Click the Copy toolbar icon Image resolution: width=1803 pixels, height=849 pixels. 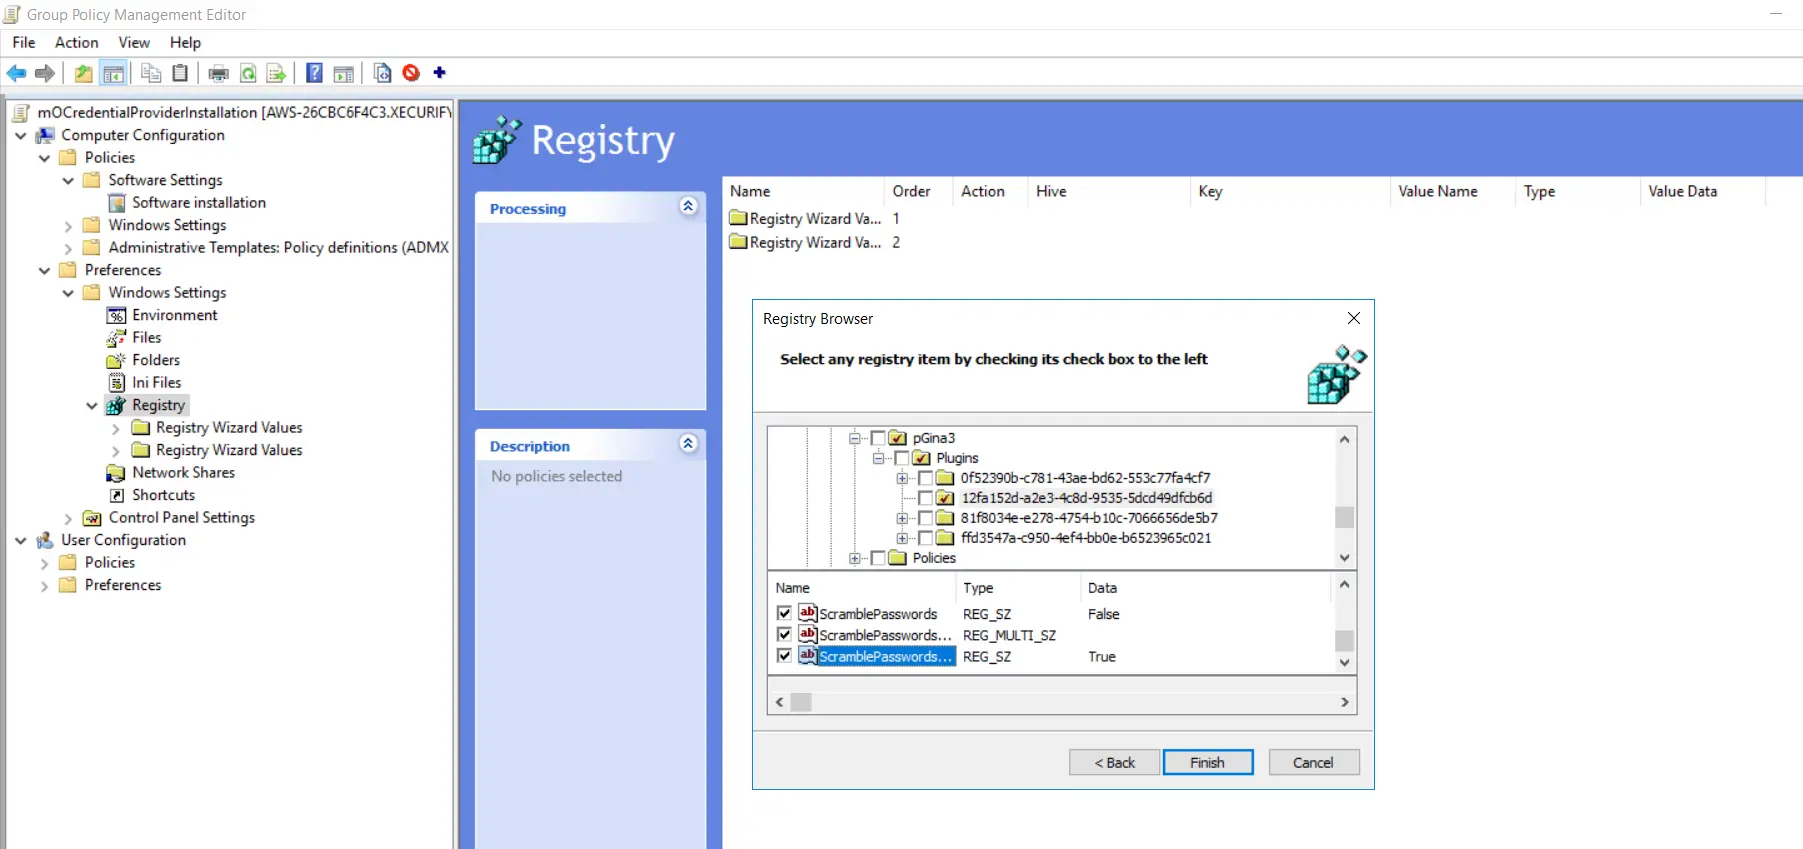point(151,73)
